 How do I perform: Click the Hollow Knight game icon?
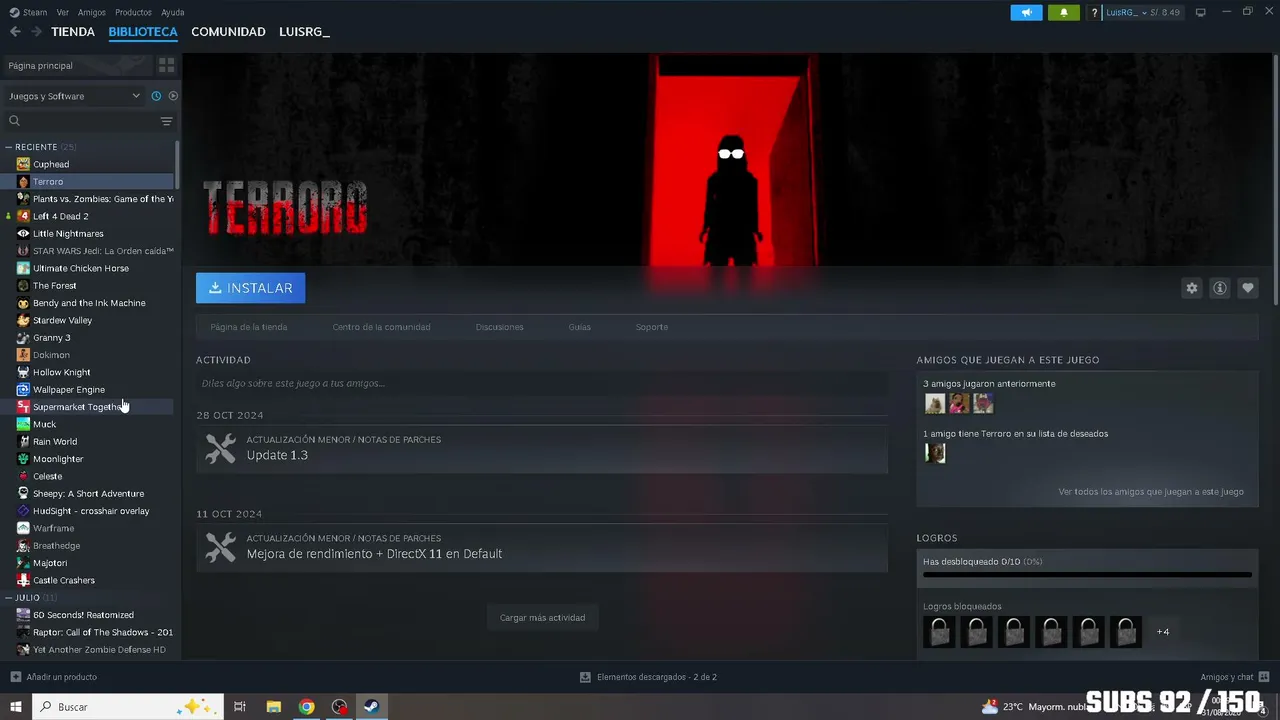(x=23, y=372)
